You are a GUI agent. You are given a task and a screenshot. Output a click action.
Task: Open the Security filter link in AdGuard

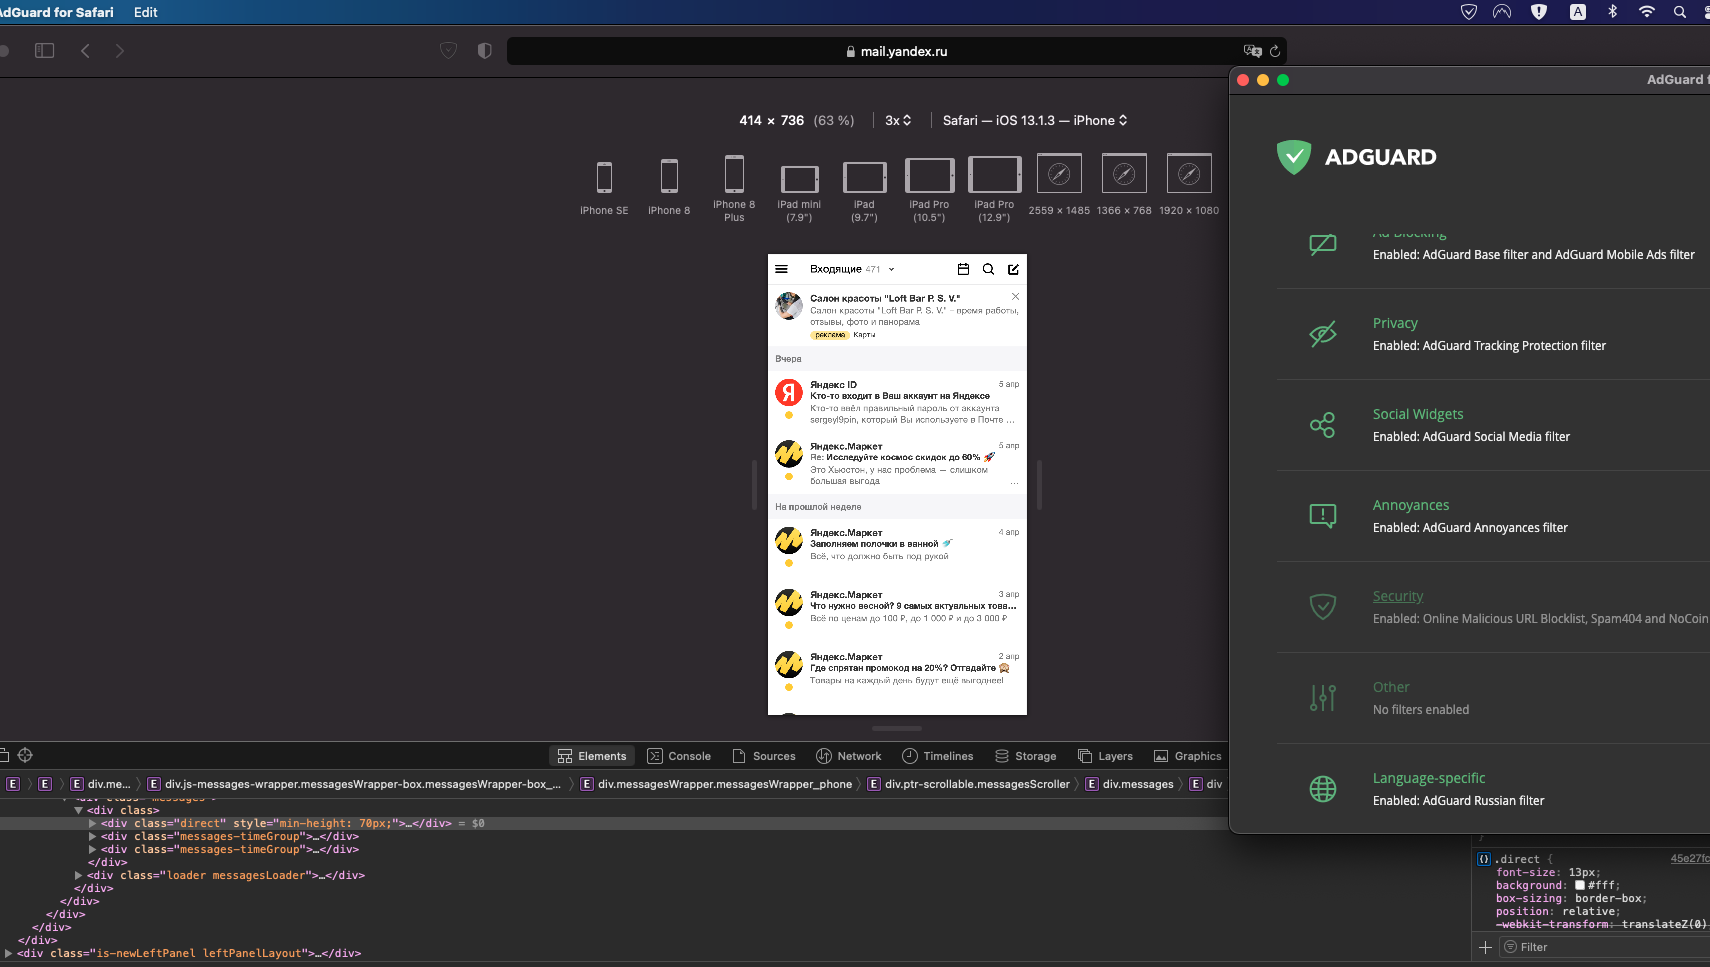point(1398,595)
